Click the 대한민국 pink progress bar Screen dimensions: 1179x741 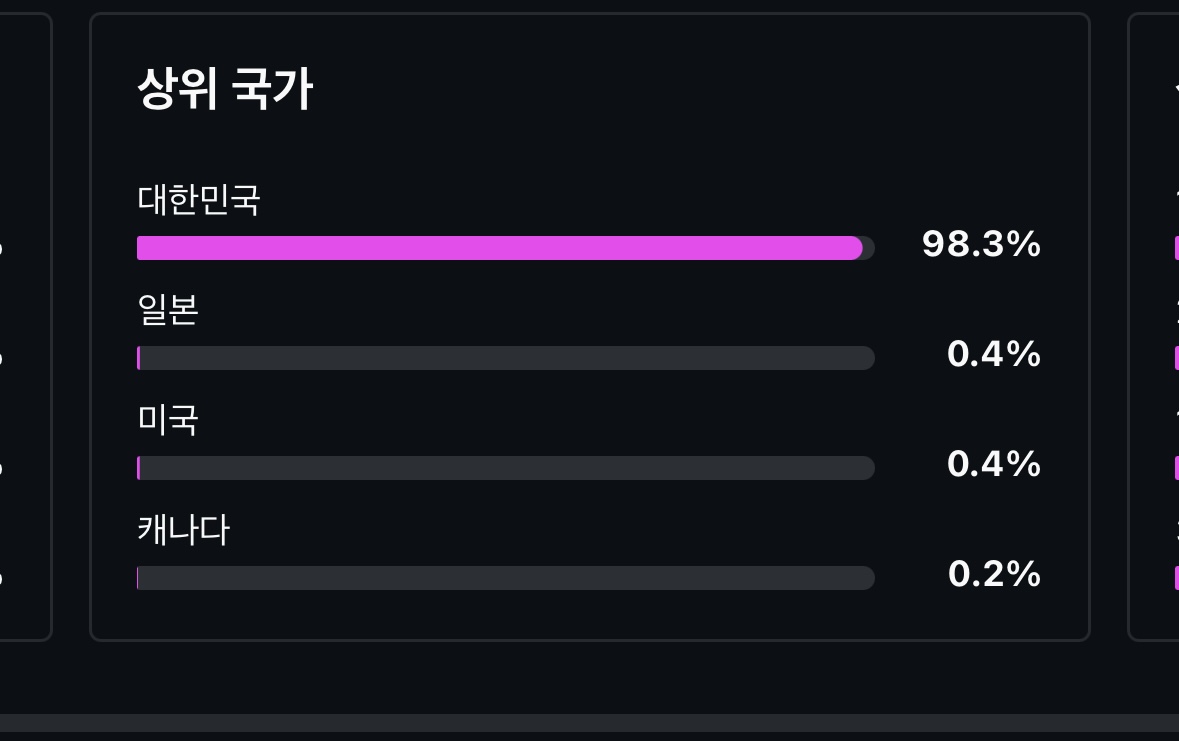(498, 248)
